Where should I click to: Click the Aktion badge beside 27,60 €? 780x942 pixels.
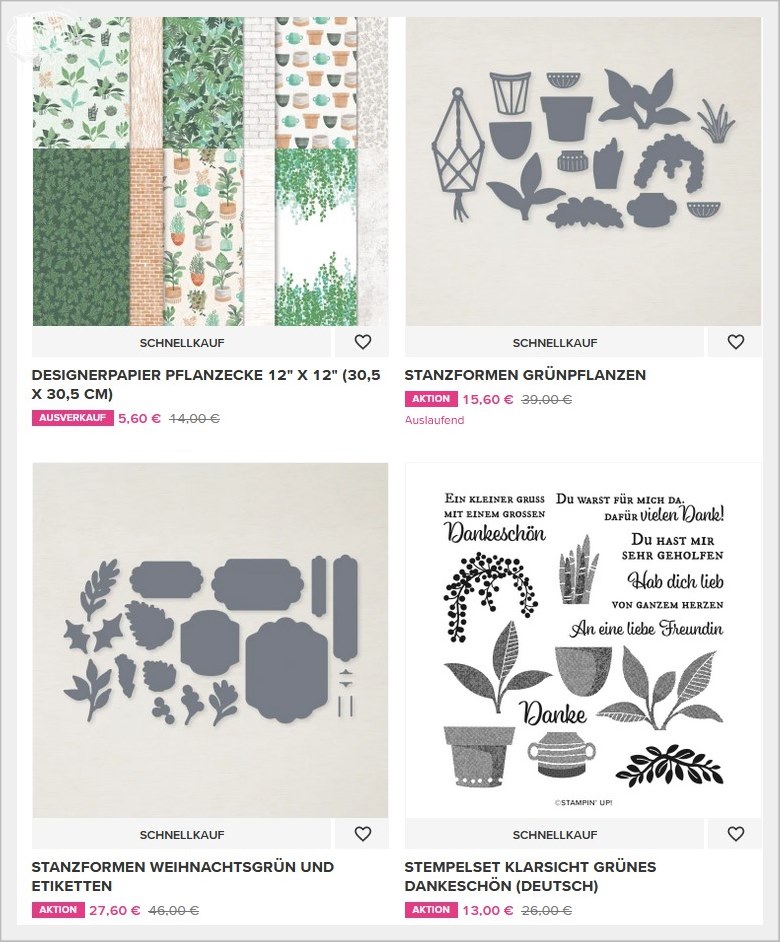tap(58, 910)
